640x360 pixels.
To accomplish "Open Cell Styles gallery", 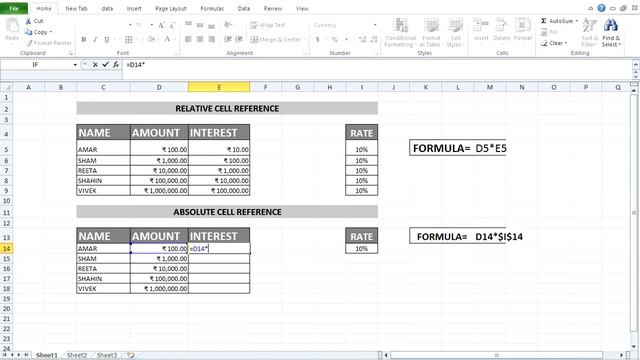I will point(455,33).
